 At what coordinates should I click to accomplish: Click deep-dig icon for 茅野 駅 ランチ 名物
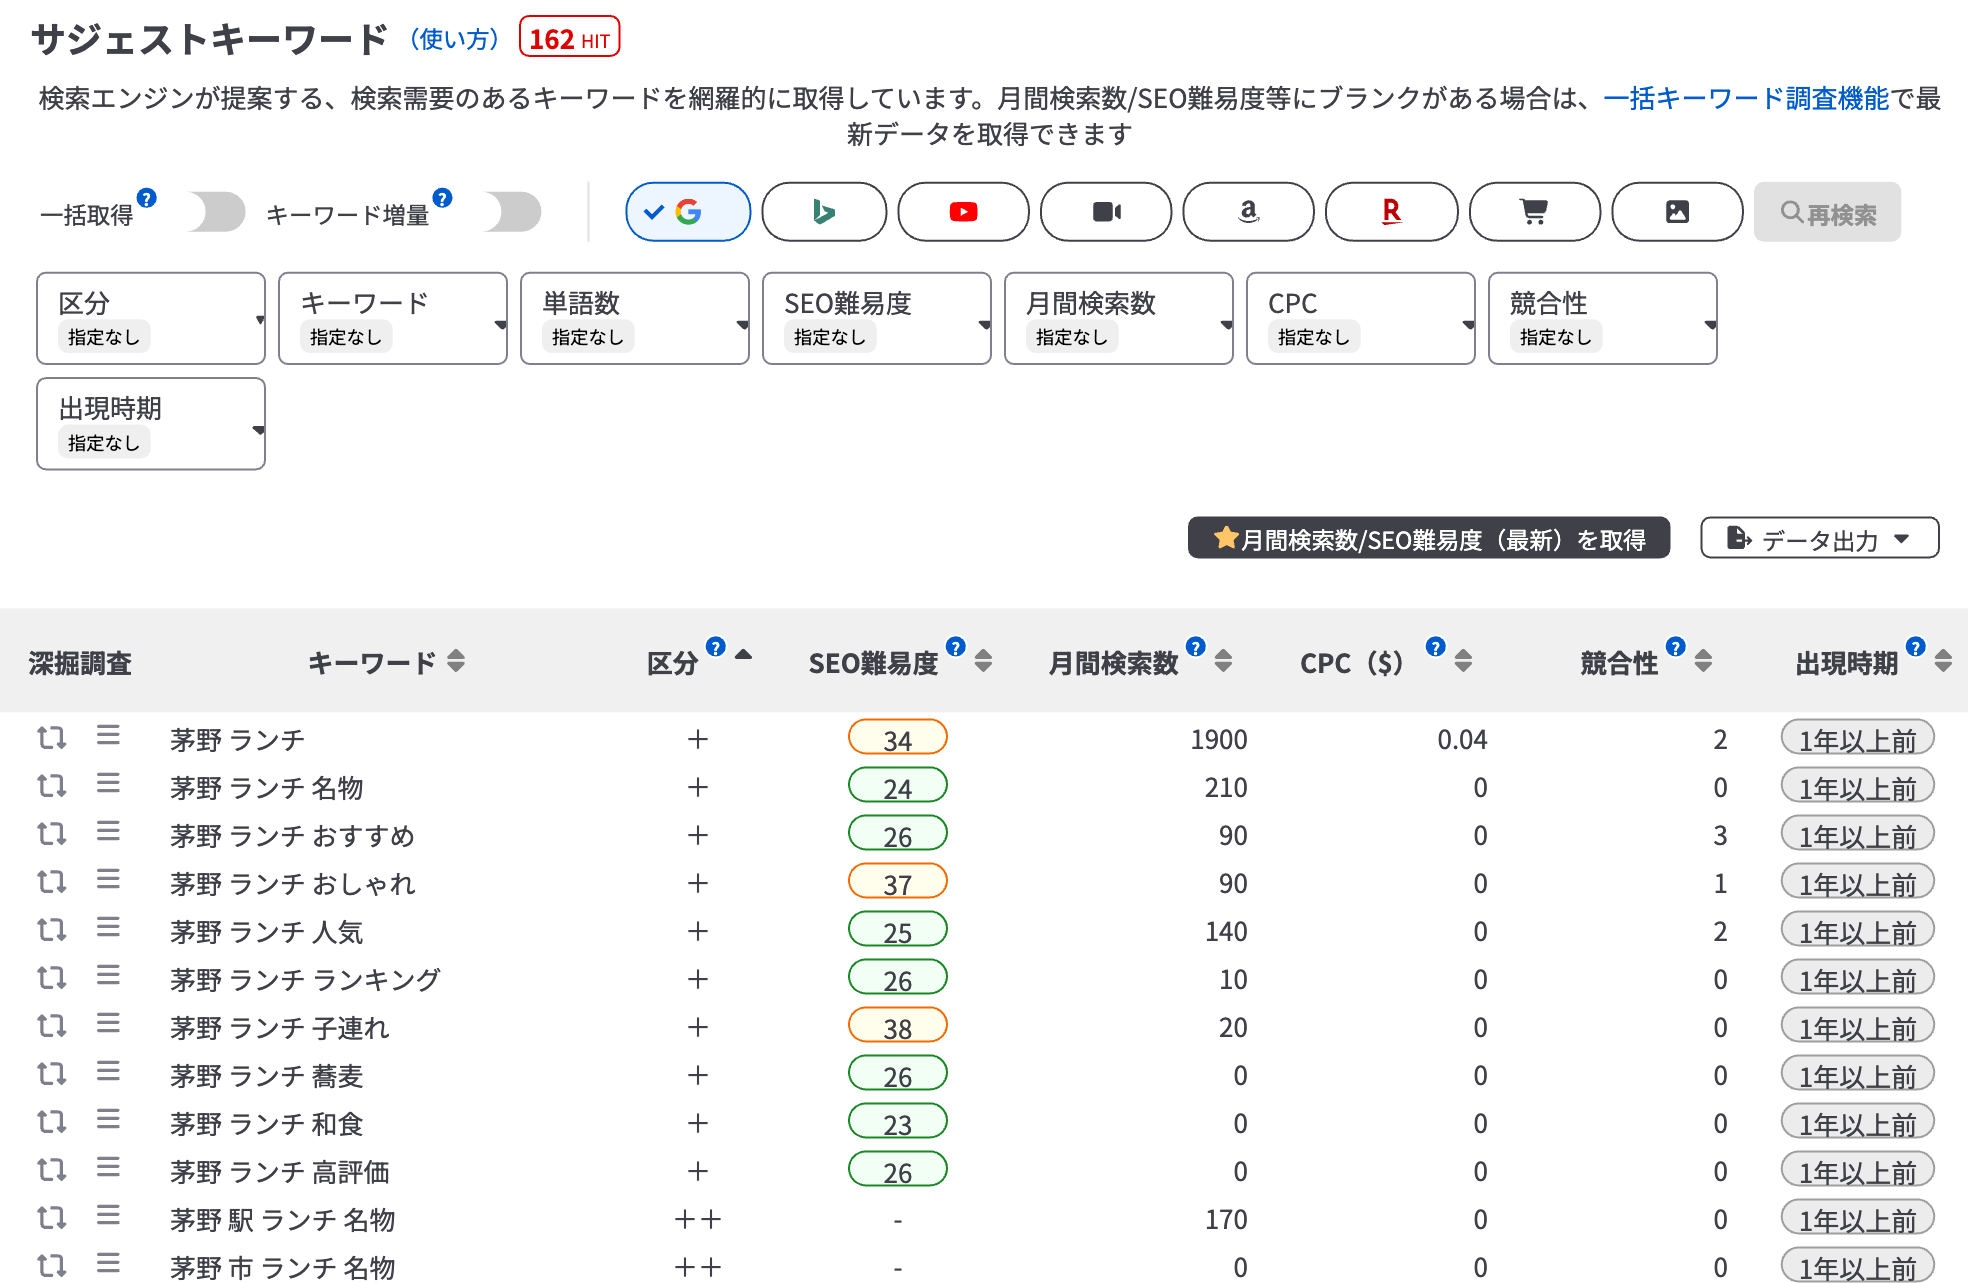(51, 1218)
